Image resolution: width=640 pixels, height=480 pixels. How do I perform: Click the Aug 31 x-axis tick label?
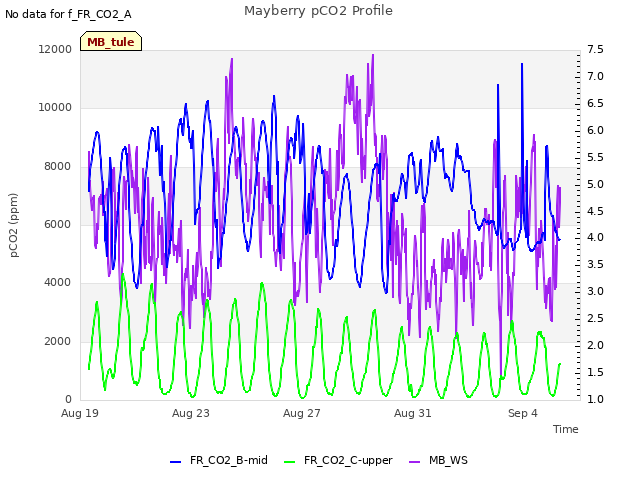(x=413, y=413)
